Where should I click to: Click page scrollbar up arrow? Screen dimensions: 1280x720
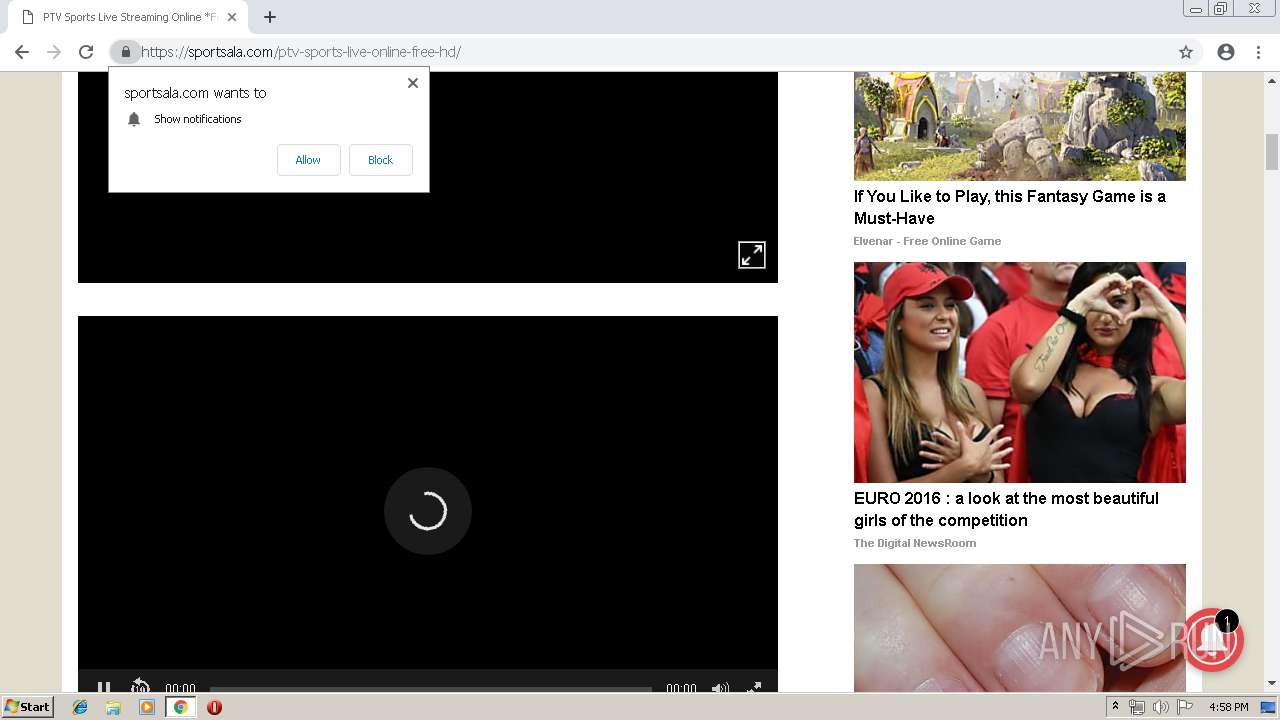coord(1272,80)
